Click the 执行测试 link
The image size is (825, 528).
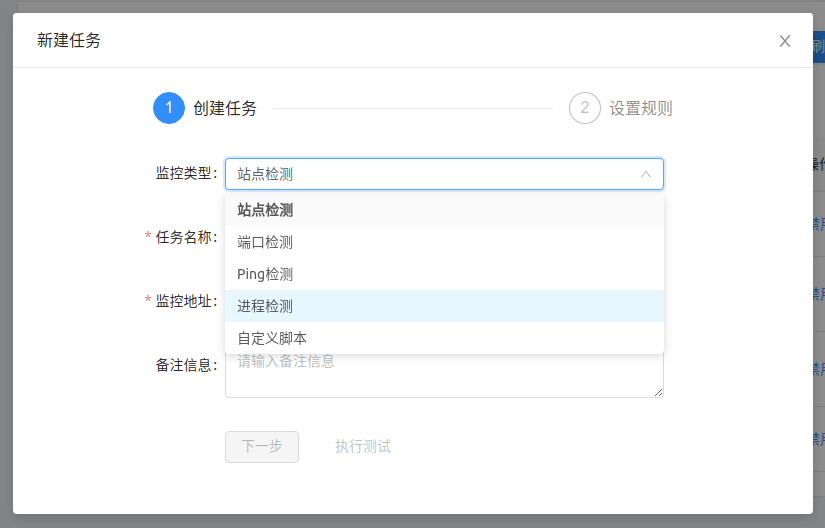(x=363, y=446)
